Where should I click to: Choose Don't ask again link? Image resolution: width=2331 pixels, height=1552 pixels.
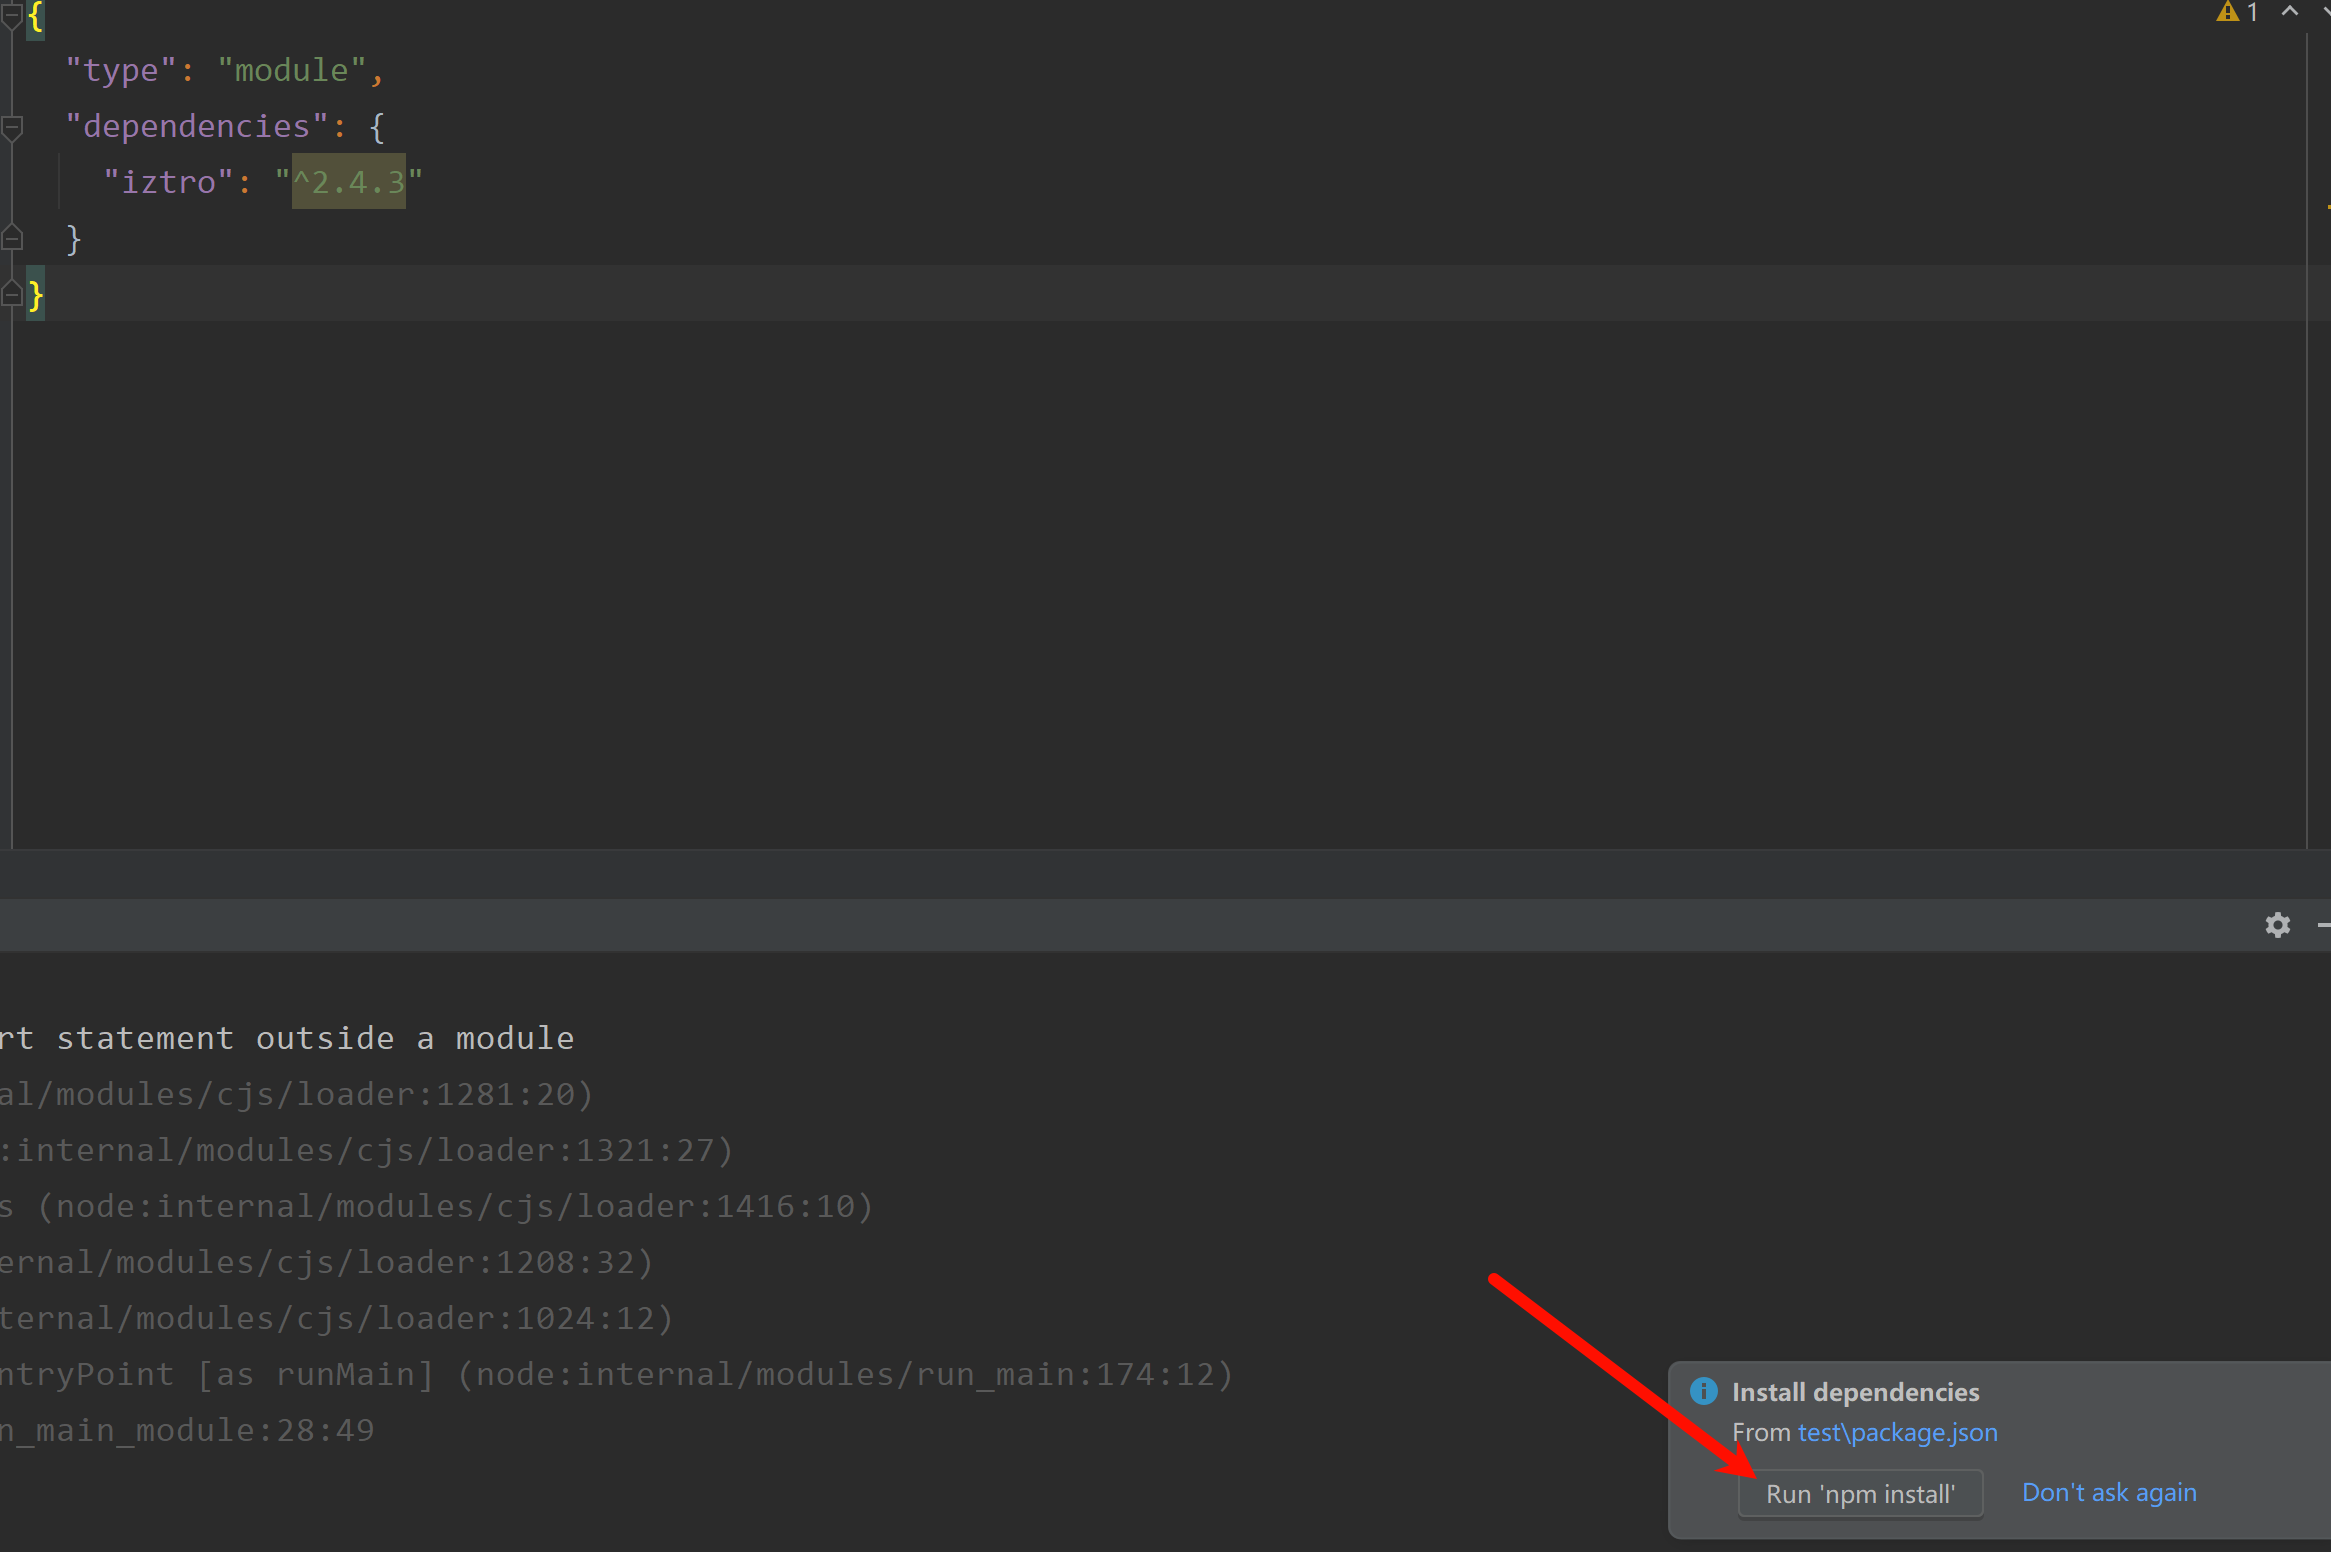click(x=2108, y=1492)
